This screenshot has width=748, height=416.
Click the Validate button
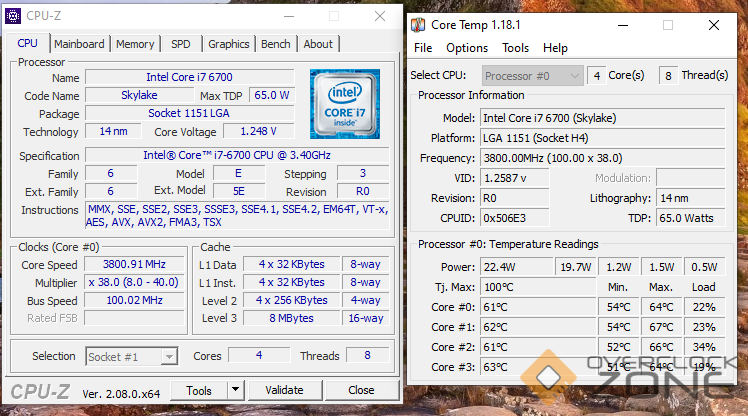coord(285,390)
